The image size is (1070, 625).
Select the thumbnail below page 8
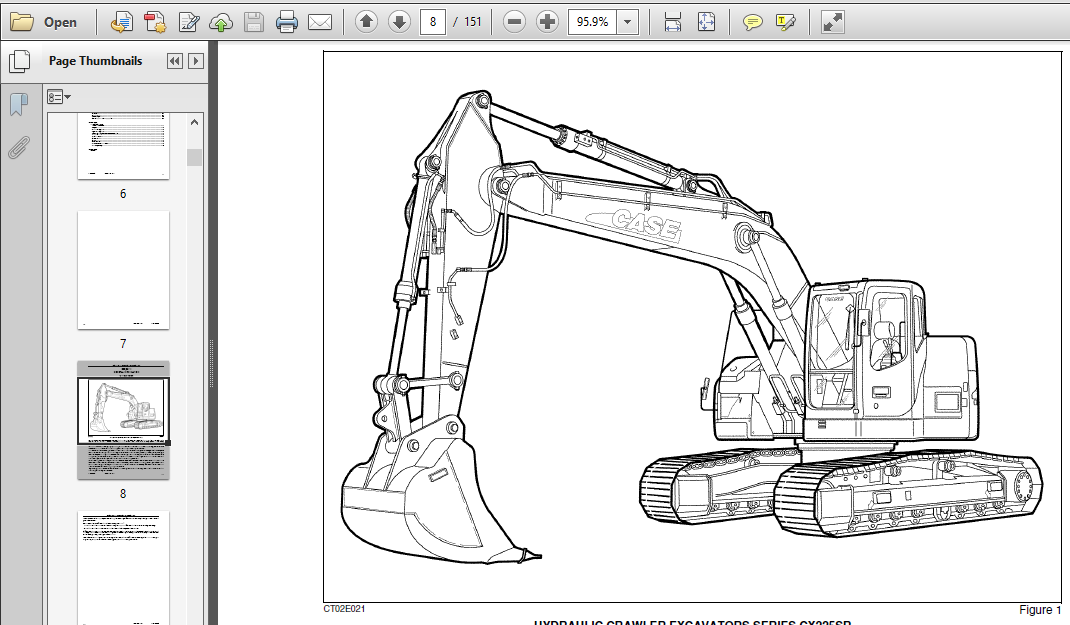[x=123, y=568]
